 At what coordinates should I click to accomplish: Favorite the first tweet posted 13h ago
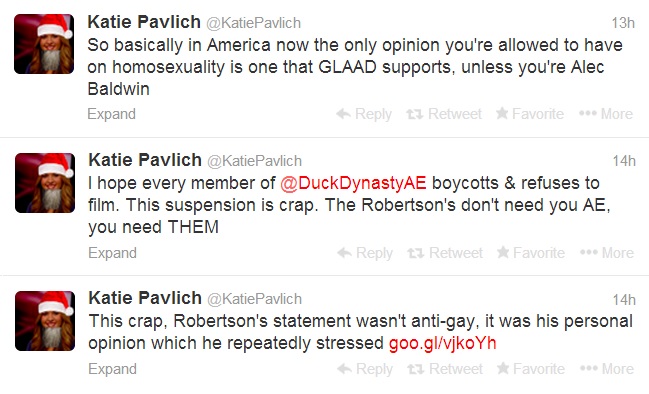coord(530,113)
